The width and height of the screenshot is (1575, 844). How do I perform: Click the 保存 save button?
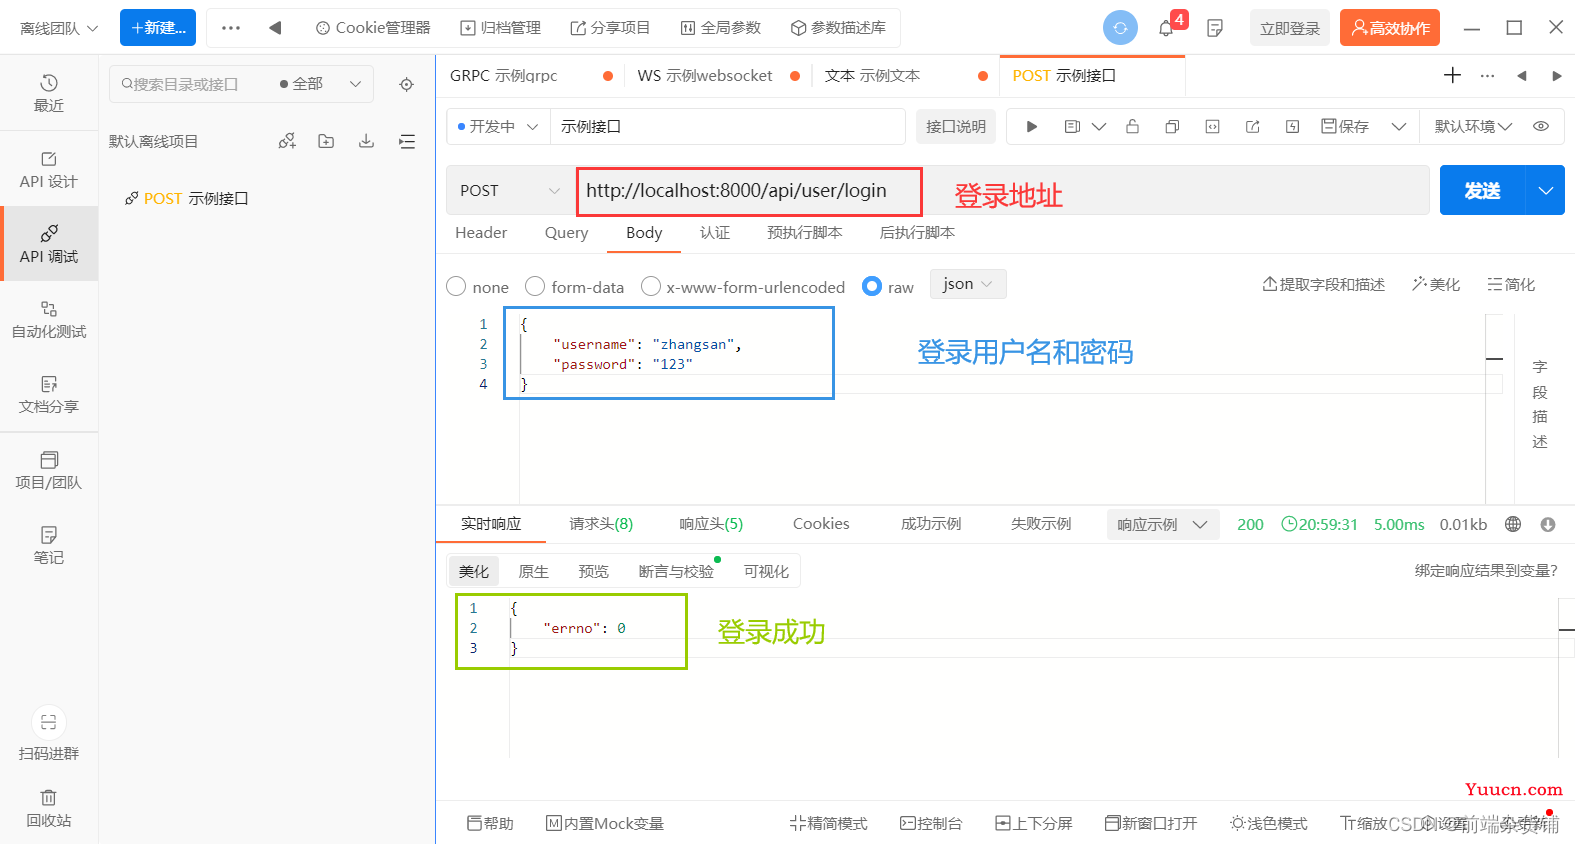pos(1345,126)
